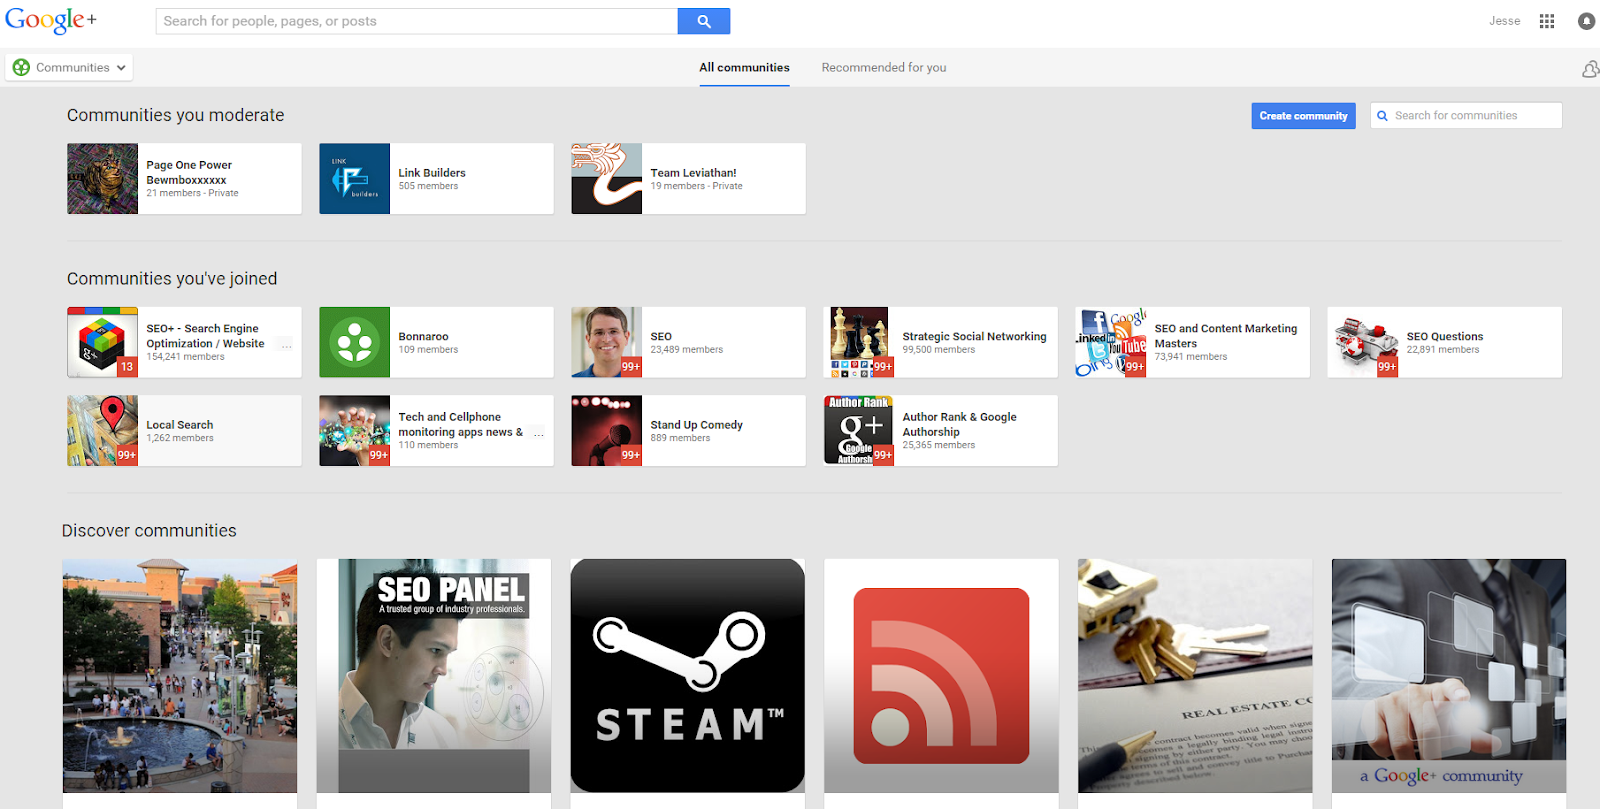1600x809 pixels.
Task: Open Local Search community title
Action: coord(179,425)
